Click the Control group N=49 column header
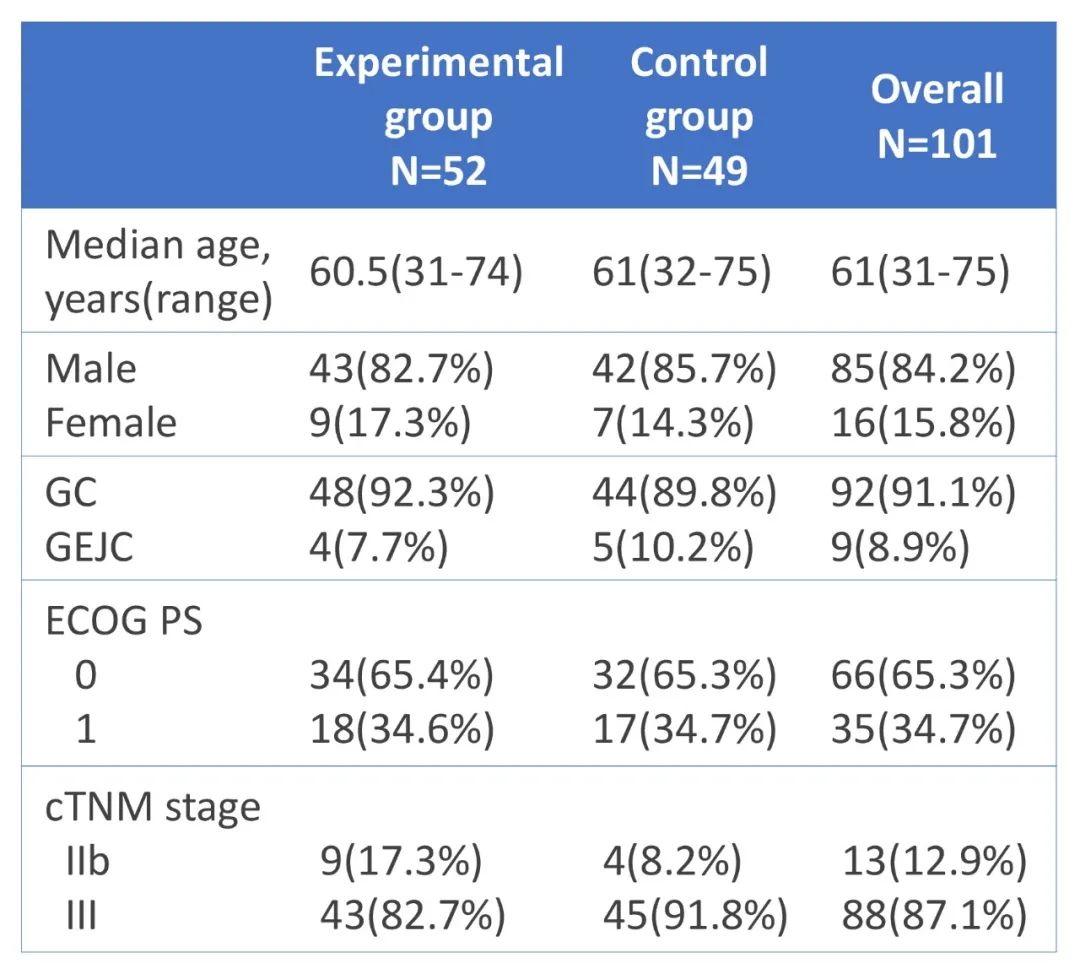This screenshot has height=974, width=1080. pyautogui.click(x=699, y=116)
